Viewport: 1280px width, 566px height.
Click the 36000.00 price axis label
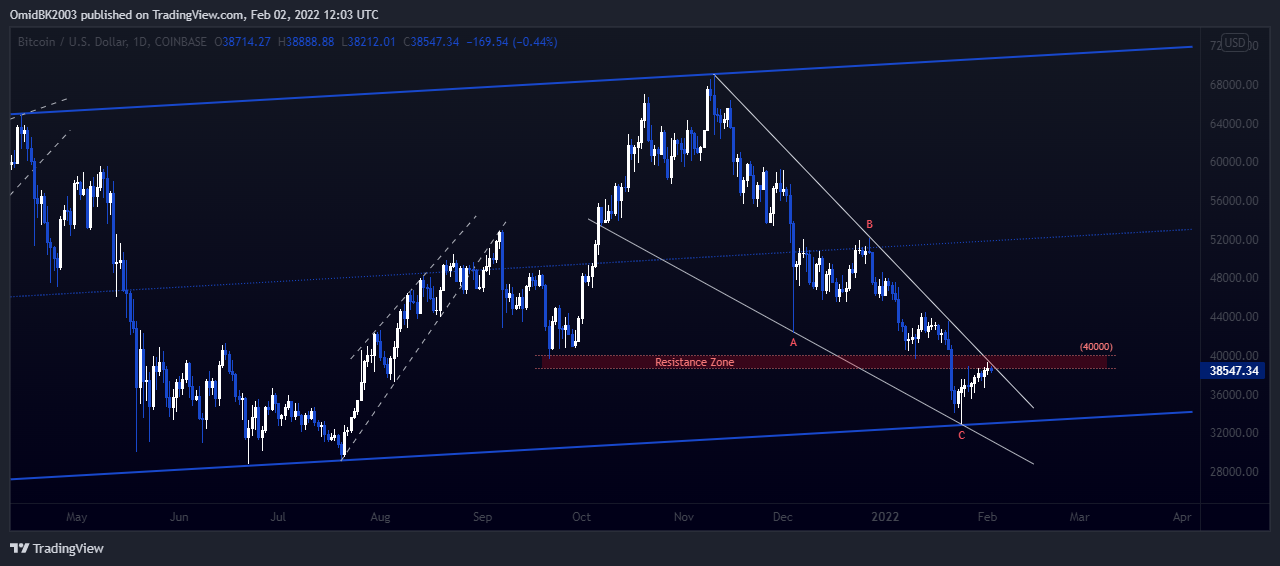tap(1232, 395)
